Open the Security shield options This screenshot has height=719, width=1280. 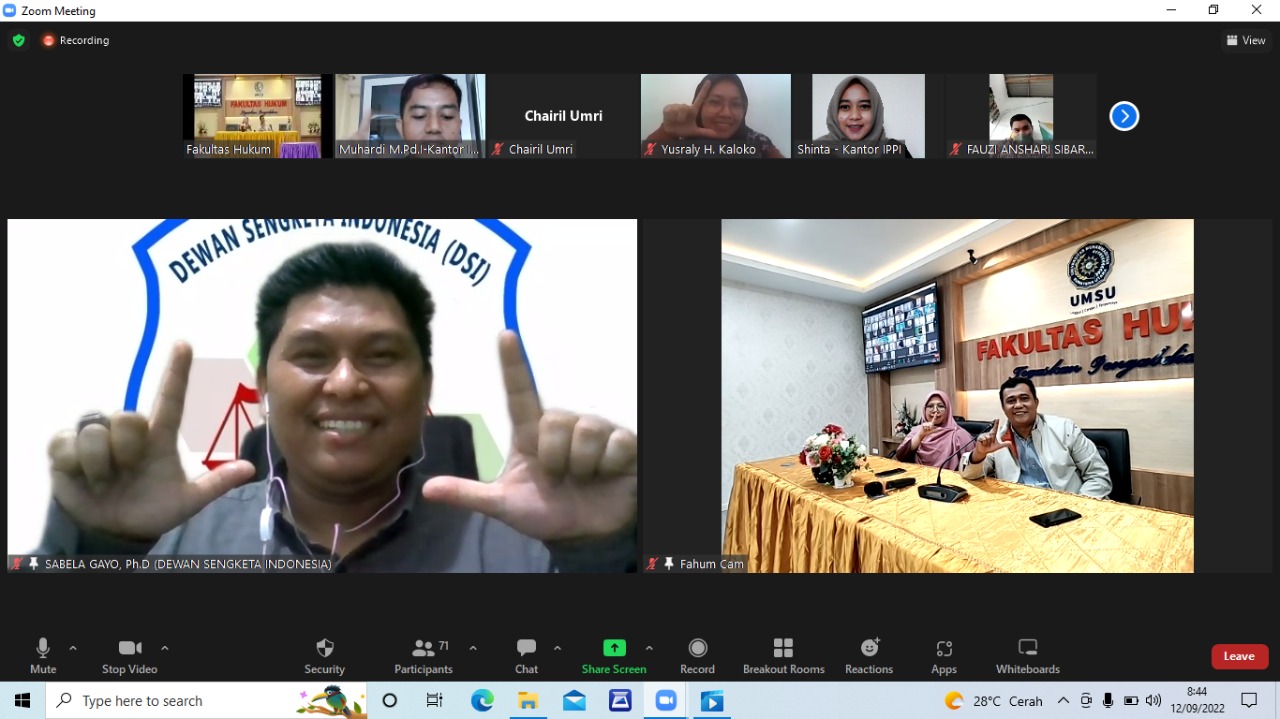click(324, 656)
